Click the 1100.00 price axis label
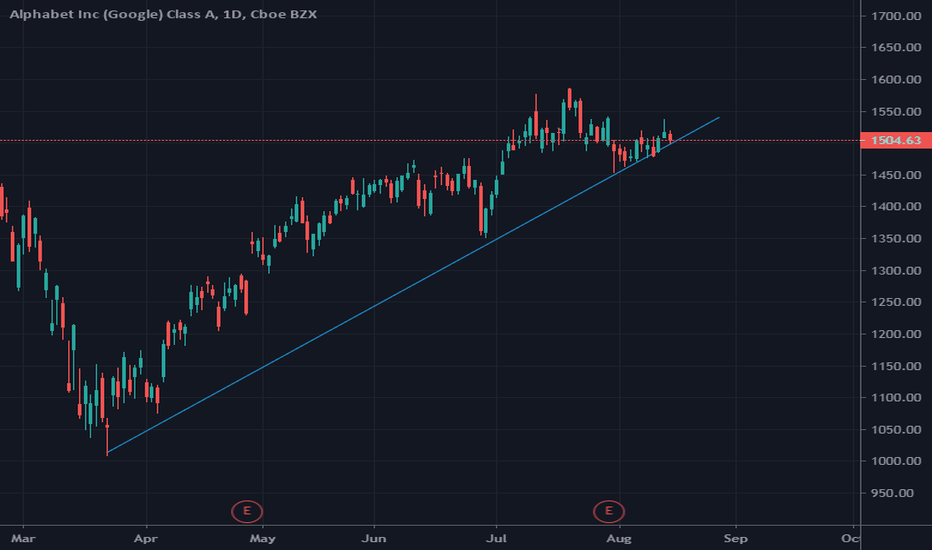Image resolution: width=932 pixels, height=550 pixels. pyautogui.click(x=896, y=398)
